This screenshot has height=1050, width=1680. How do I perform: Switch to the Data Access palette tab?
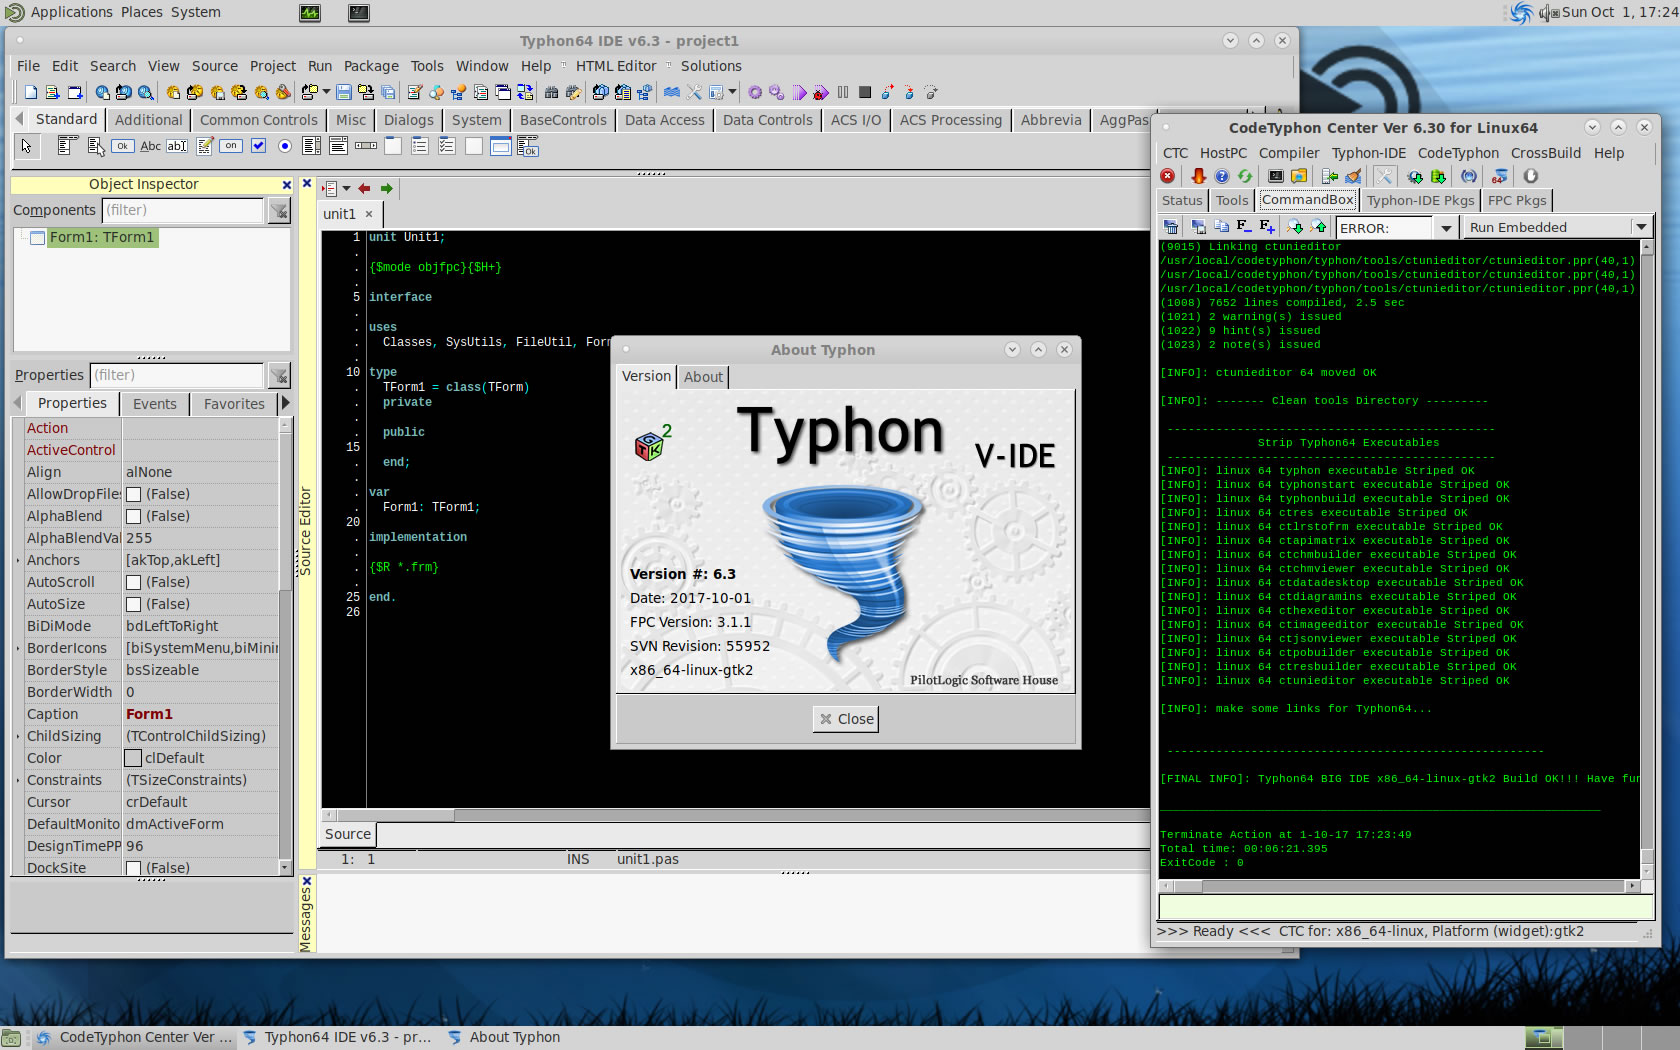[665, 120]
